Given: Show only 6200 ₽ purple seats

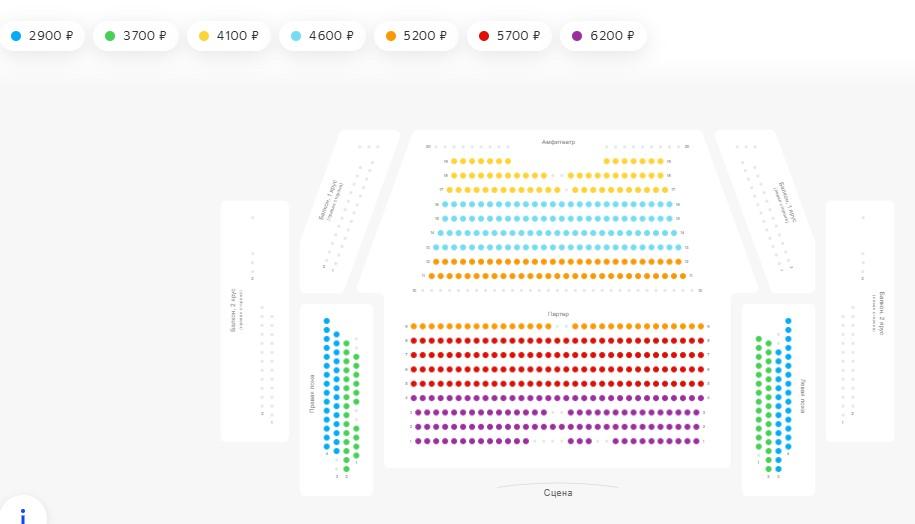Looking at the screenshot, I should 604,36.
